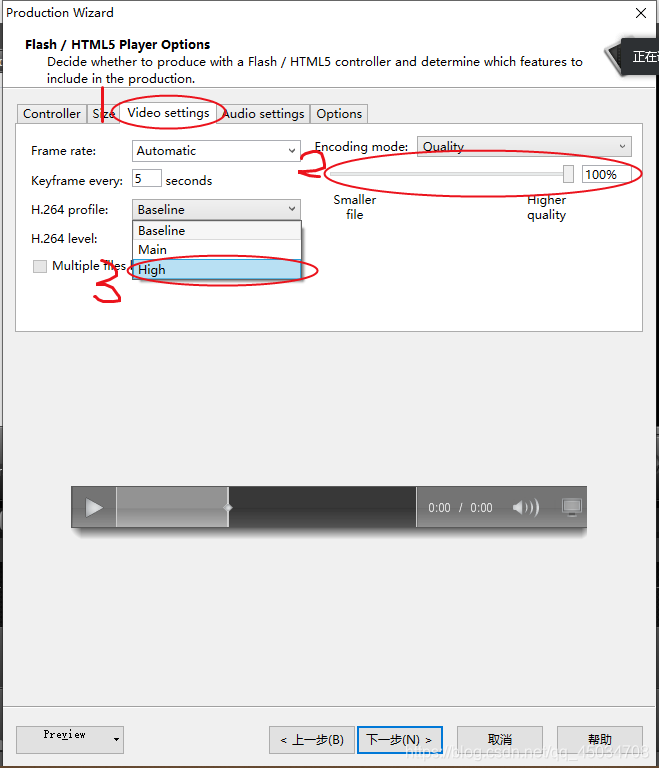
Task: Select Baseline in the profile list
Action: click(x=216, y=231)
